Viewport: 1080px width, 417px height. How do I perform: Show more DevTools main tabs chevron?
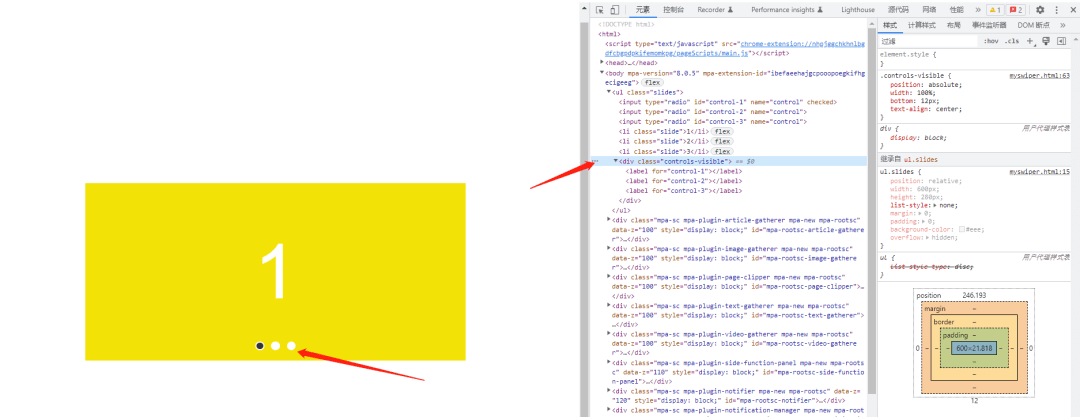click(x=978, y=10)
